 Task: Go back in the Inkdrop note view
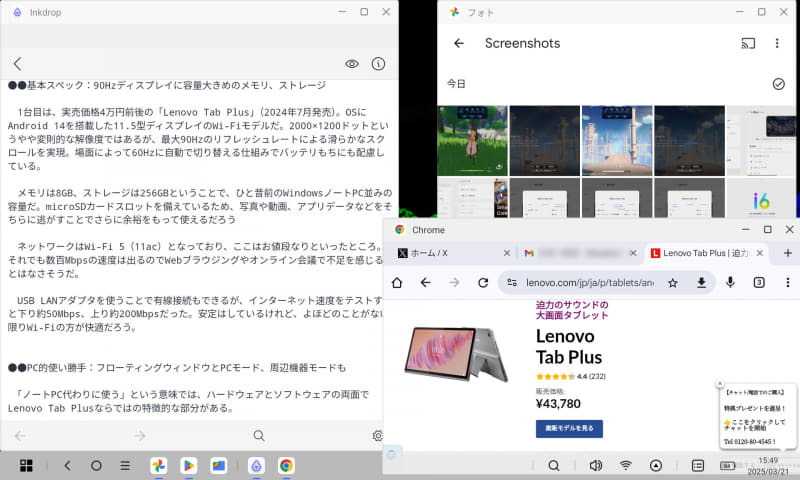pyautogui.click(x=17, y=64)
